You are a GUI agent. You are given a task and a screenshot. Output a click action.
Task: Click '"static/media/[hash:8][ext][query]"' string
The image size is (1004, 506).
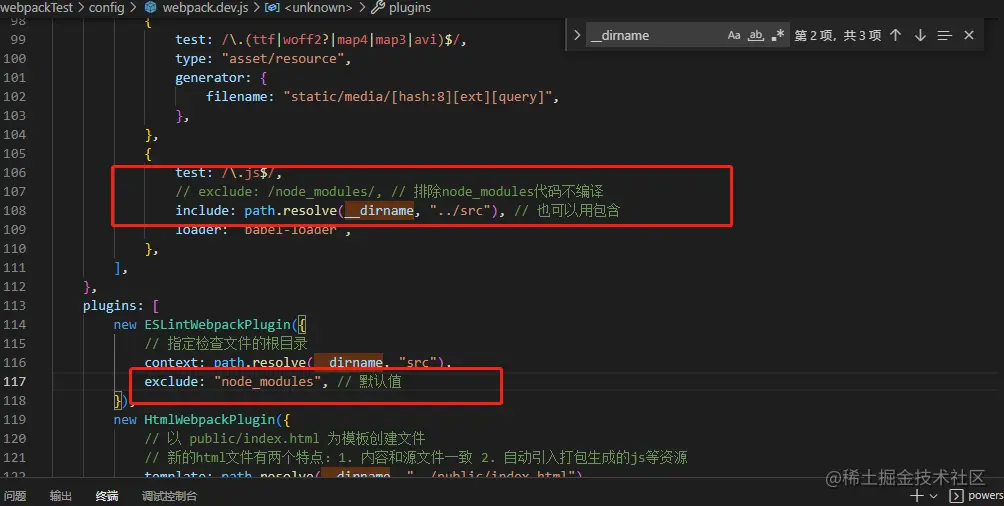pyautogui.click(x=418, y=97)
